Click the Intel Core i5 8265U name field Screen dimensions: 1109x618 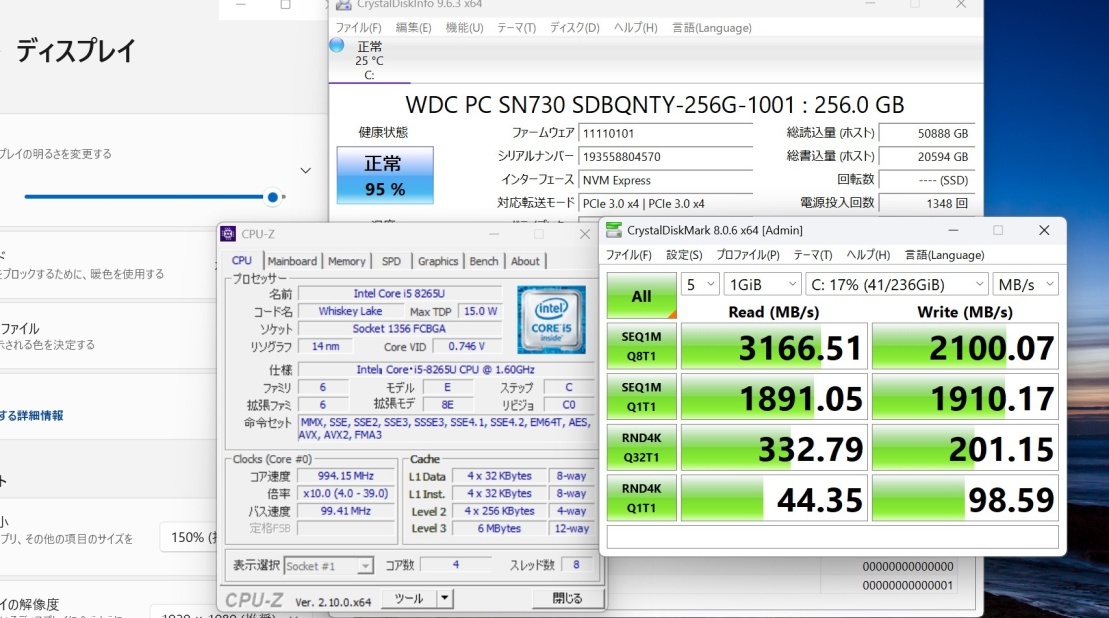(400, 293)
